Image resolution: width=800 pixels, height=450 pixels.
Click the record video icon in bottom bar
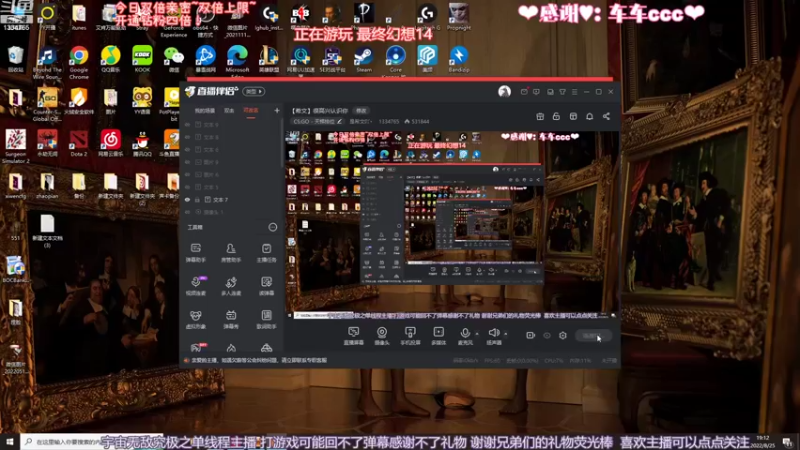[531, 335]
